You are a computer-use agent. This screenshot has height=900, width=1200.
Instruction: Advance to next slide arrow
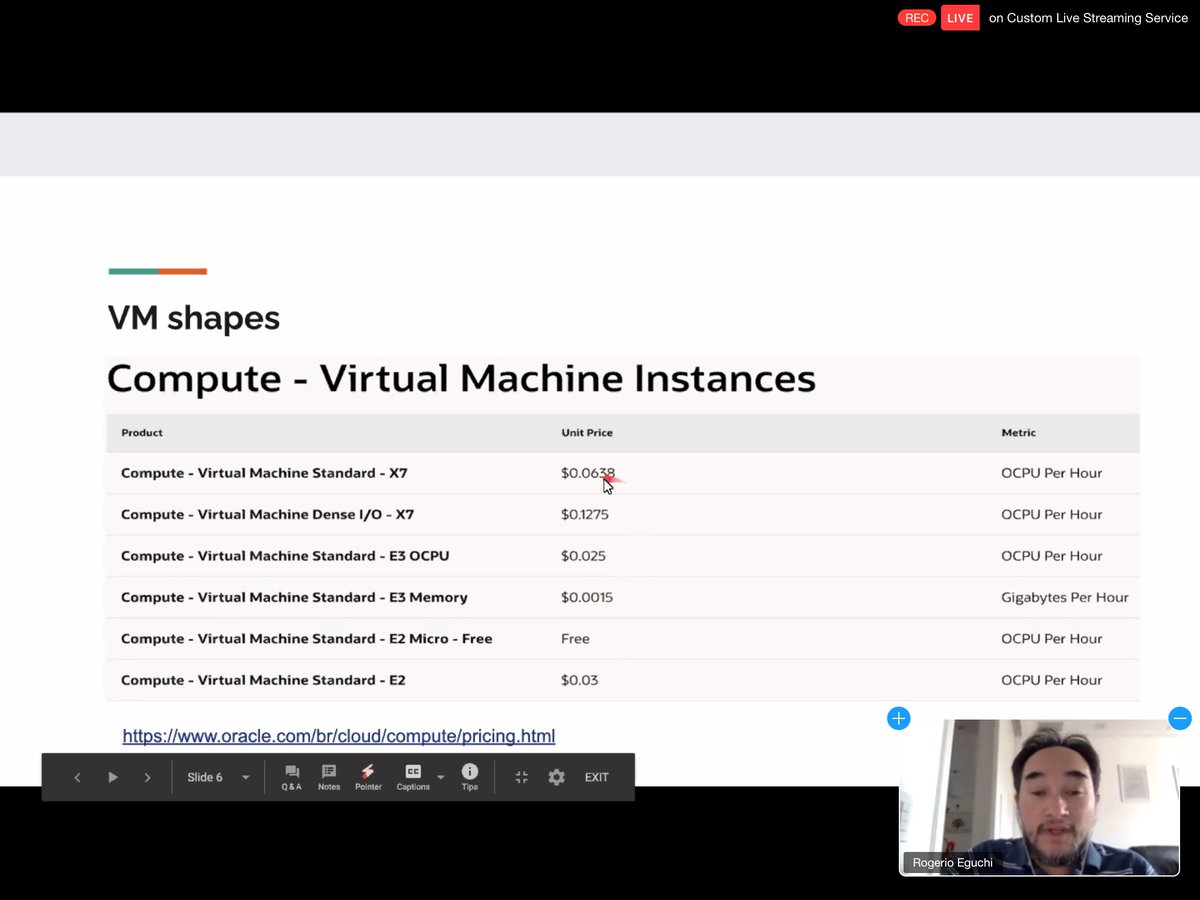pyautogui.click(x=147, y=777)
